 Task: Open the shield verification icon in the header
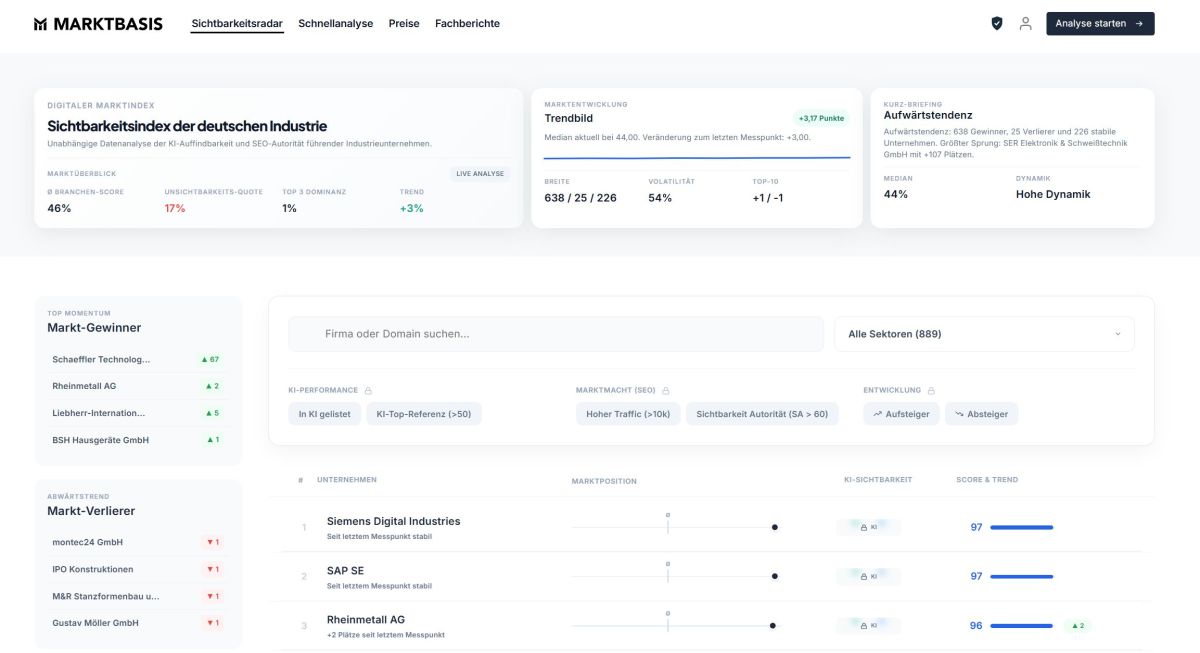point(996,22)
